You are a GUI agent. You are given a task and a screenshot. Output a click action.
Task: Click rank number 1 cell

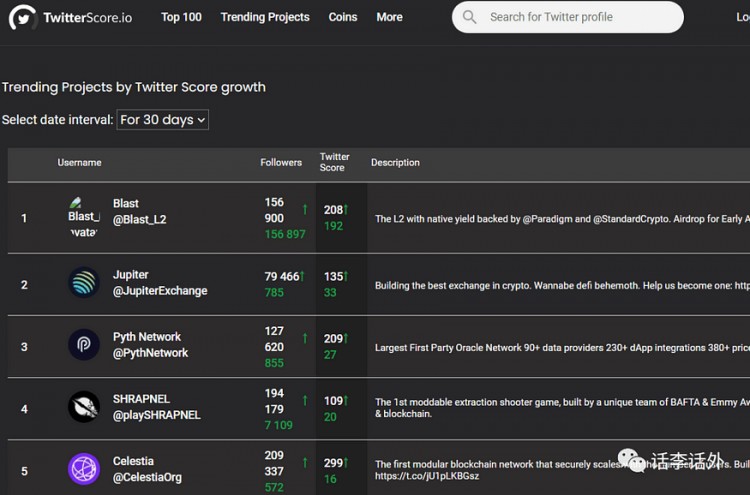(x=24, y=218)
